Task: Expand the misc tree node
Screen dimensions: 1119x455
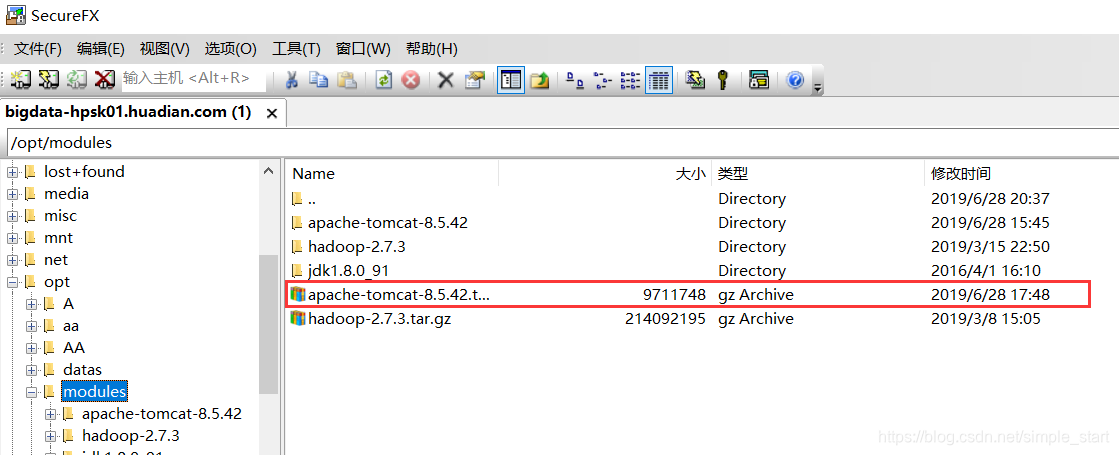Action: click(13, 216)
